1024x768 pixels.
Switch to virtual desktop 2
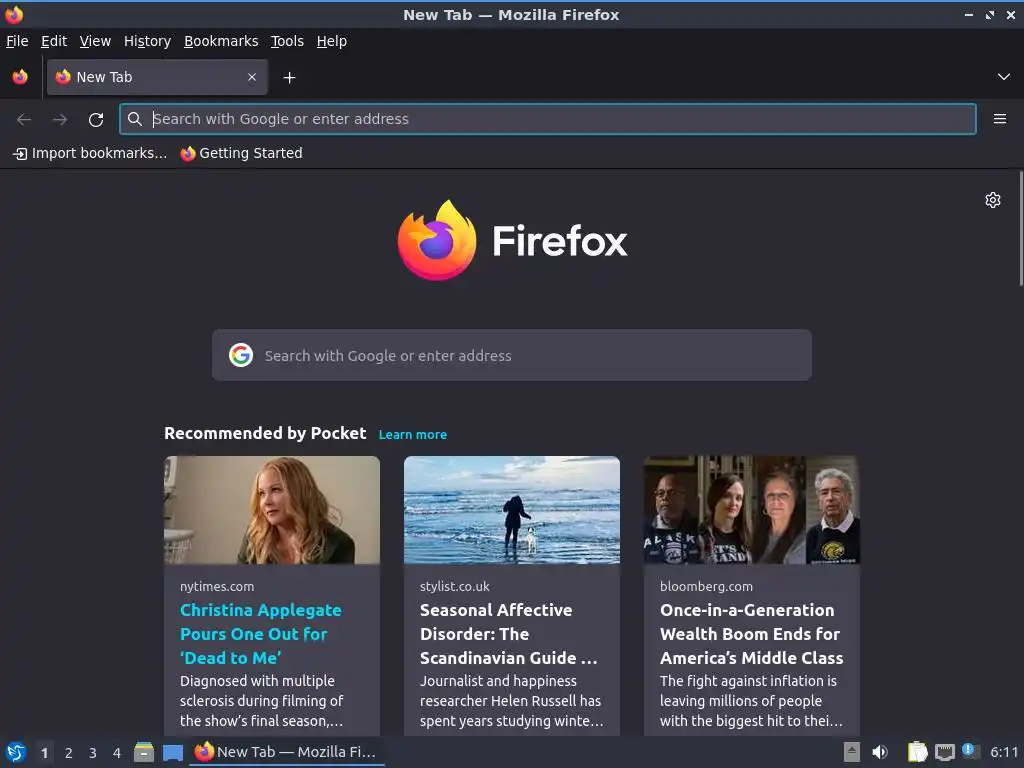point(69,753)
